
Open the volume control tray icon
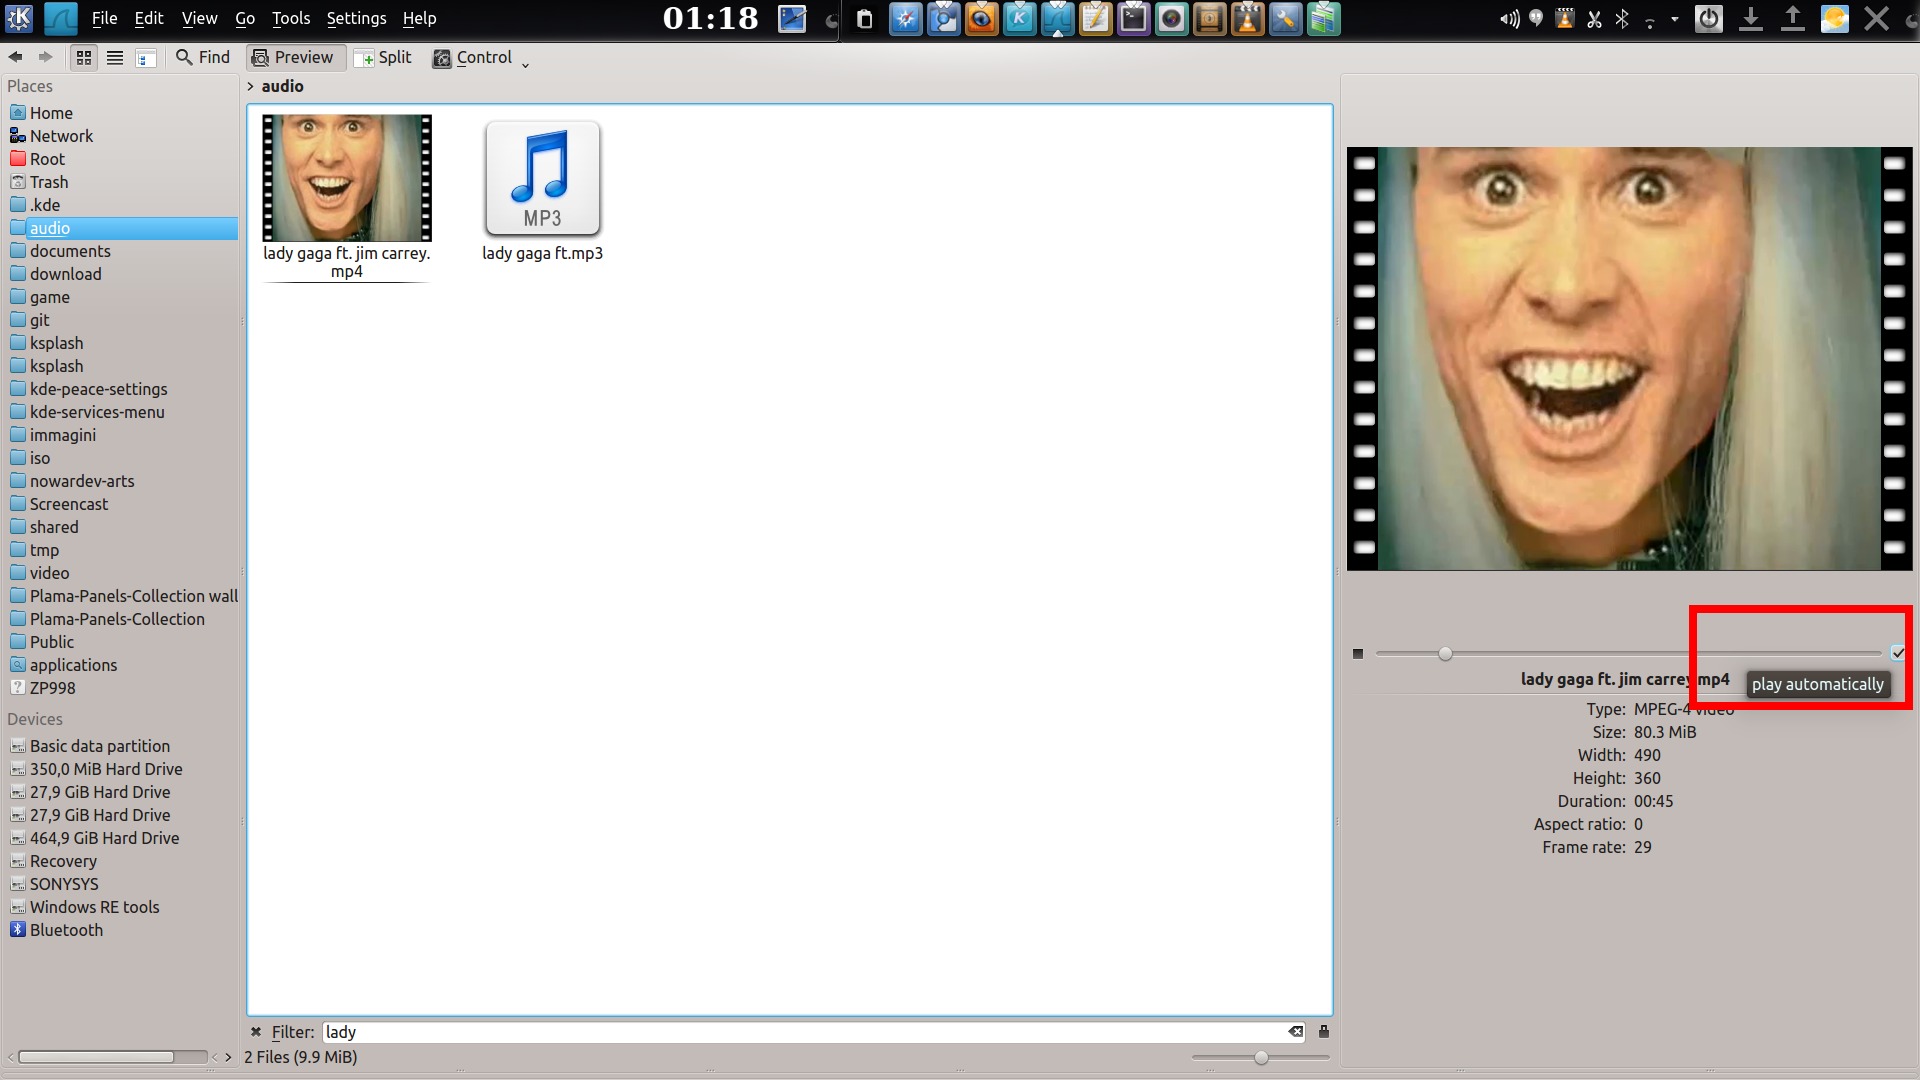1509,19
